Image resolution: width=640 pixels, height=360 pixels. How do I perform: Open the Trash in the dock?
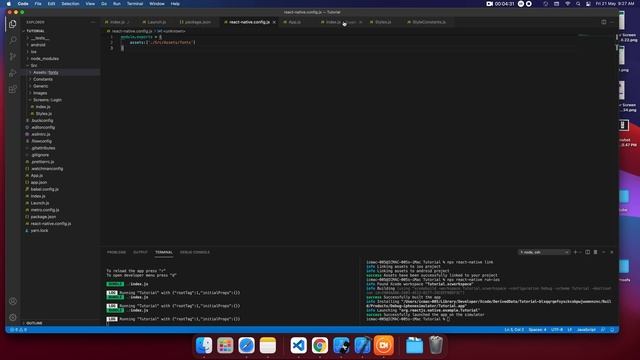coord(436,345)
